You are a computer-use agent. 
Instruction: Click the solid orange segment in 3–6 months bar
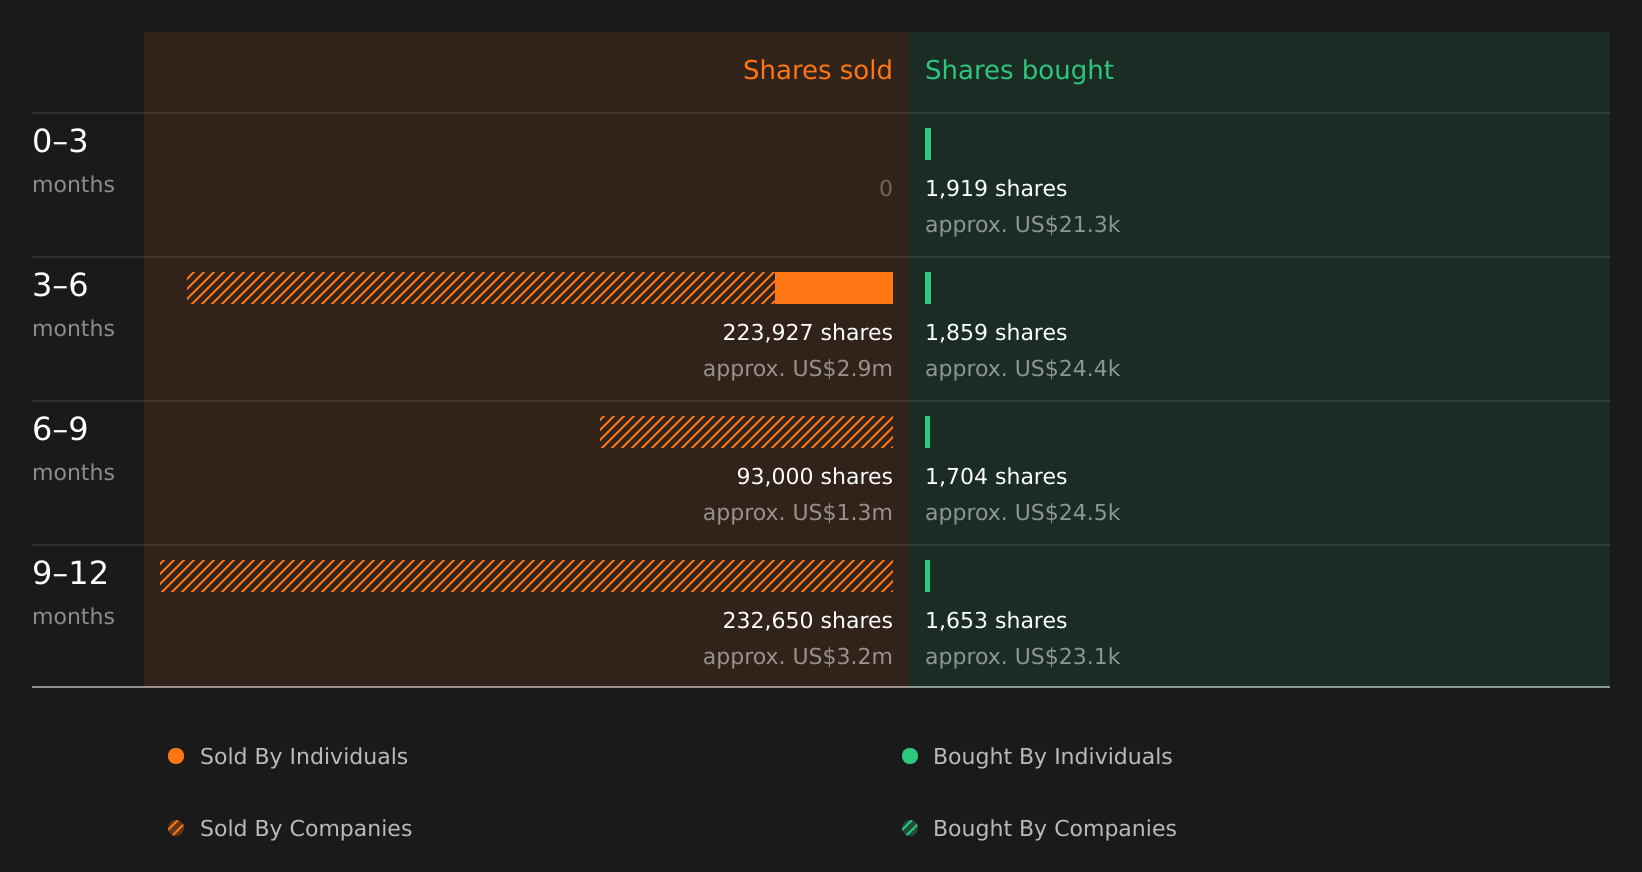[x=834, y=288]
